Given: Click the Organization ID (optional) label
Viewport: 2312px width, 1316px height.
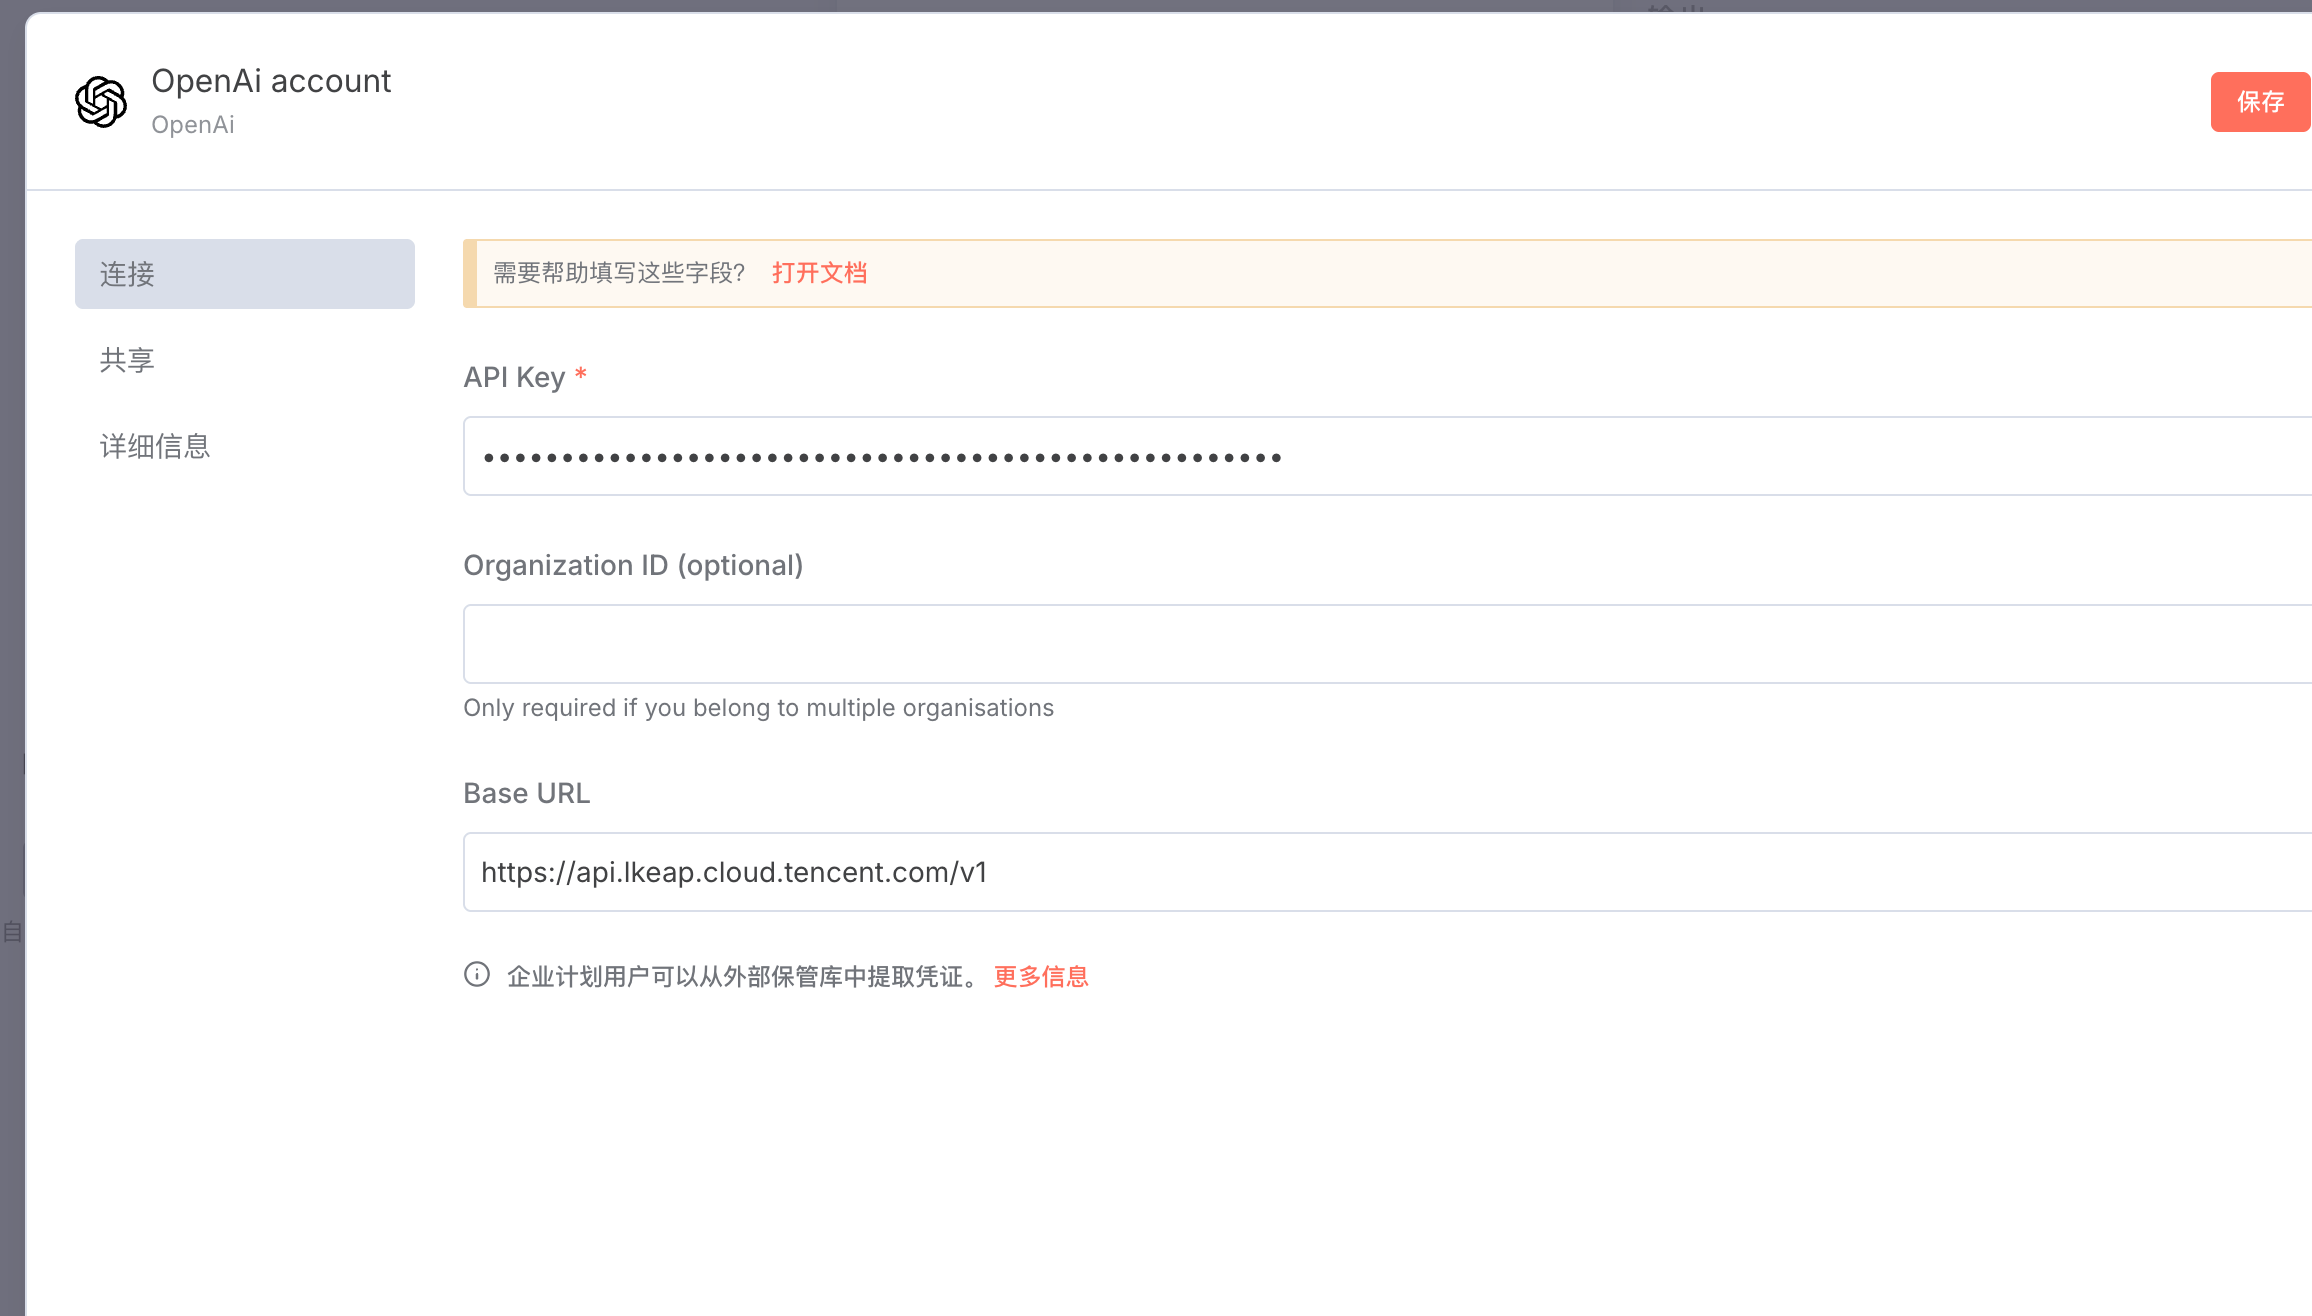Looking at the screenshot, I should tap(633, 565).
